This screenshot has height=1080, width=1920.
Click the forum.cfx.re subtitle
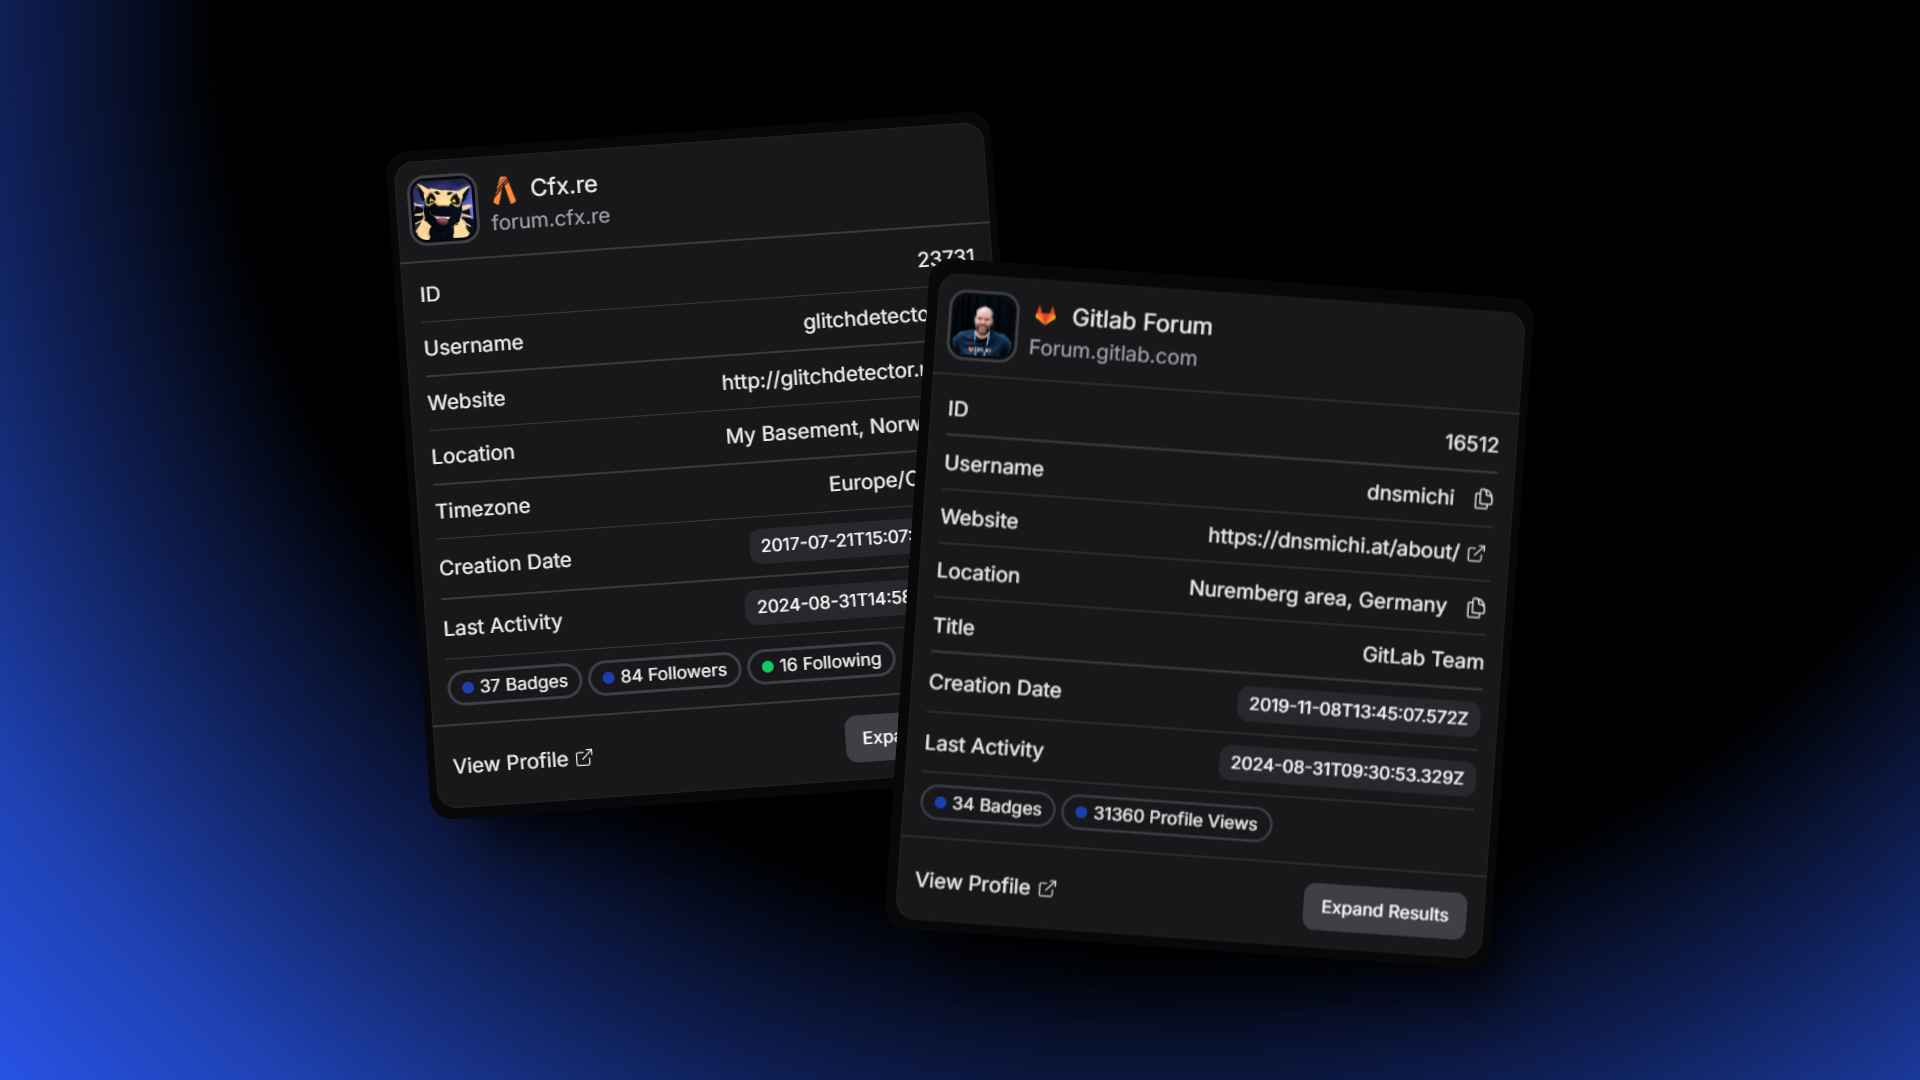pos(550,218)
